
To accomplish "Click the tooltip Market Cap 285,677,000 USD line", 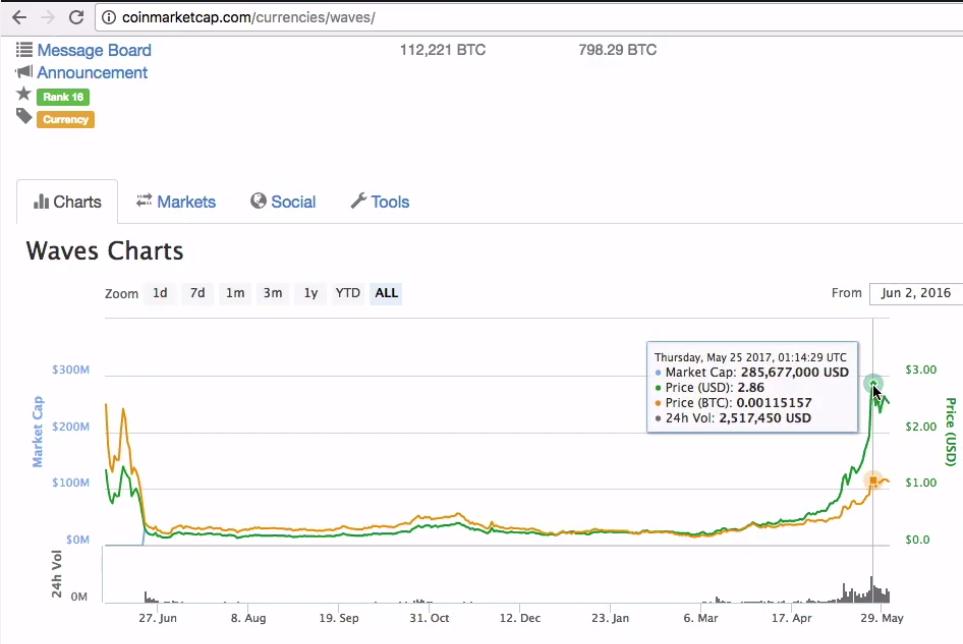I will [x=752, y=372].
